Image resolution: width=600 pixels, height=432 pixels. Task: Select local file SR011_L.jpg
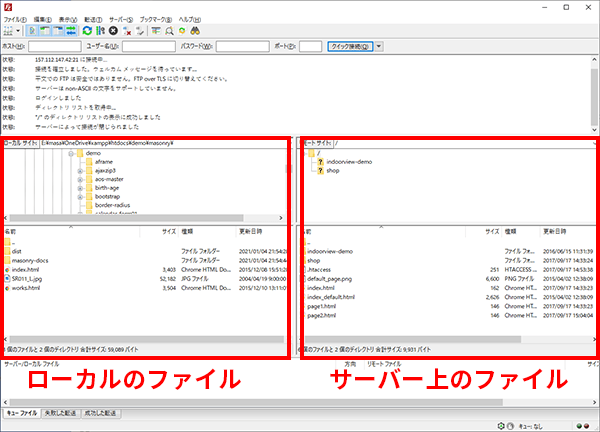[27, 279]
